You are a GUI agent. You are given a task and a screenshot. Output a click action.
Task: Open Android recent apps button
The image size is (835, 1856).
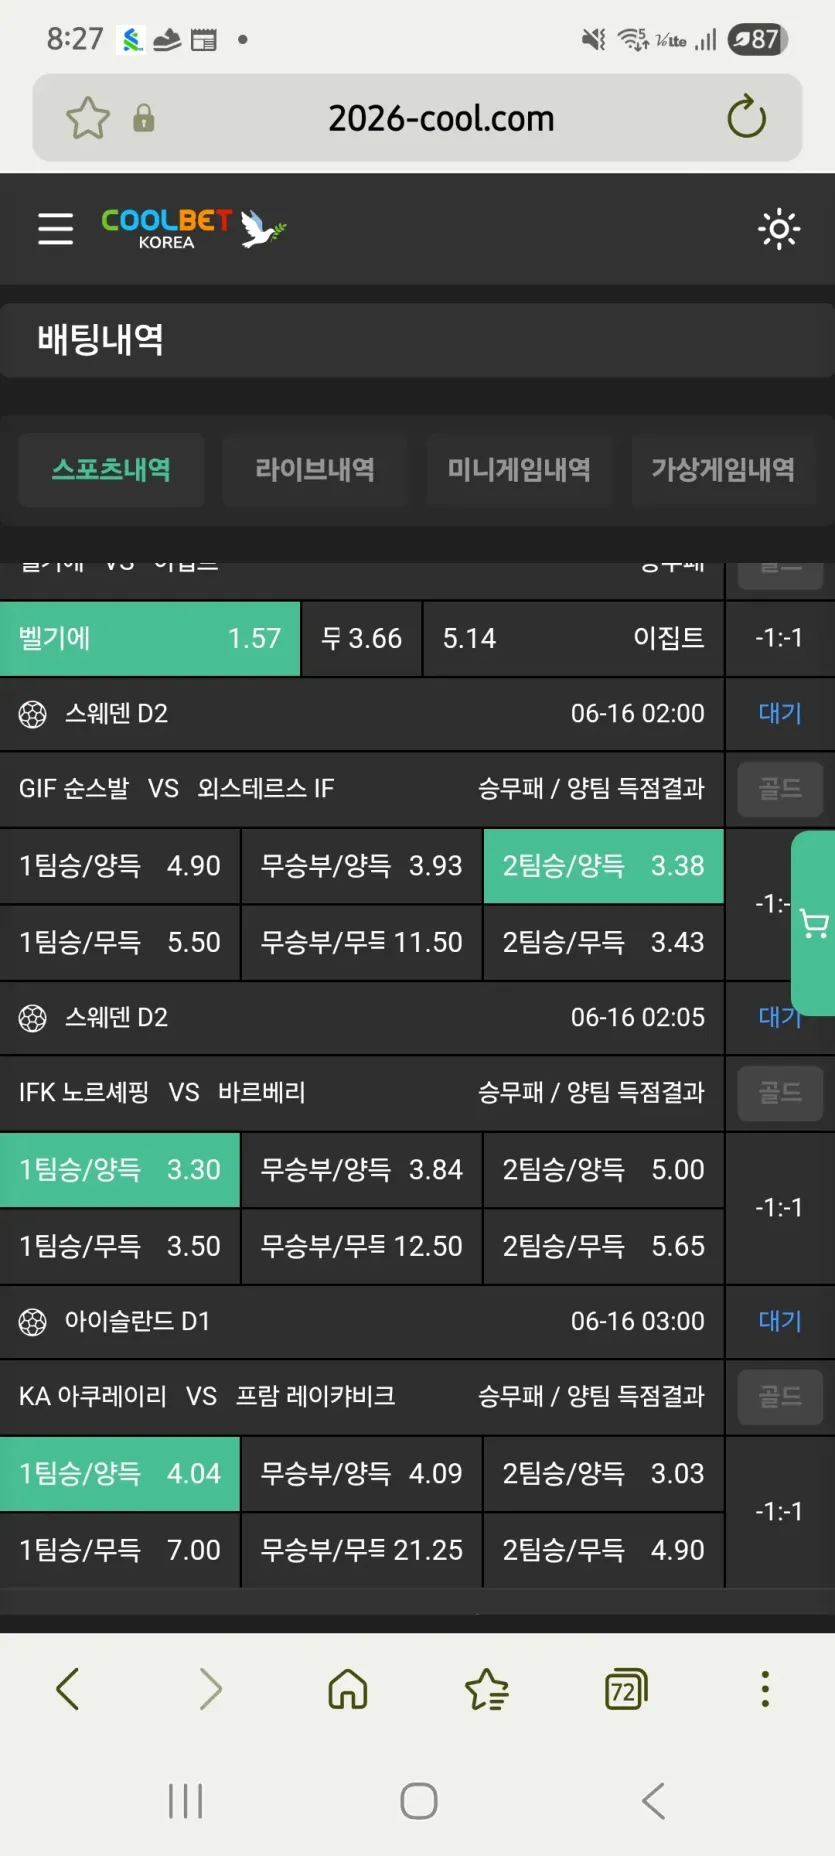186,1801
